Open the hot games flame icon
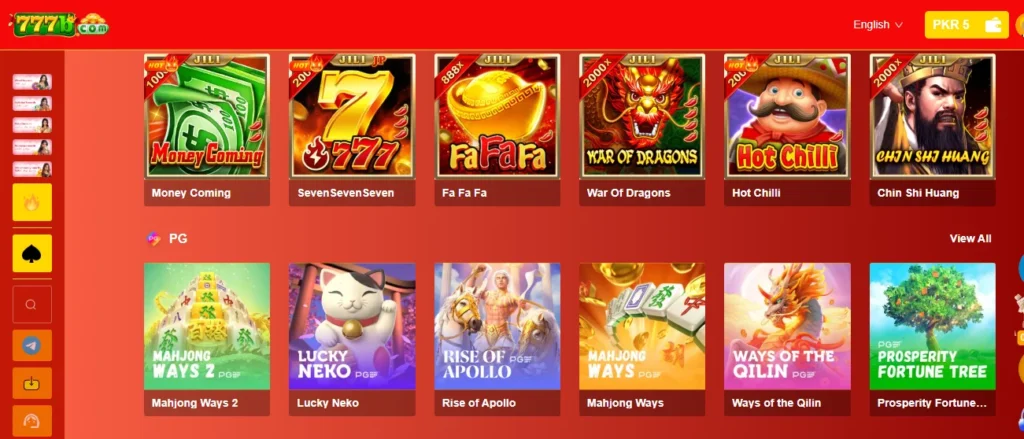 [x=32, y=203]
